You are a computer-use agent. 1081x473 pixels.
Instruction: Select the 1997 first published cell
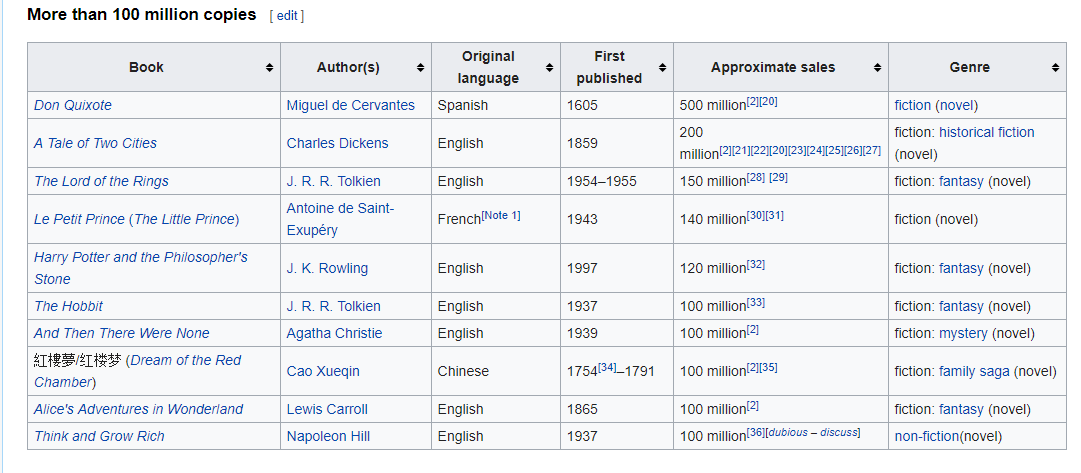click(x=617, y=268)
